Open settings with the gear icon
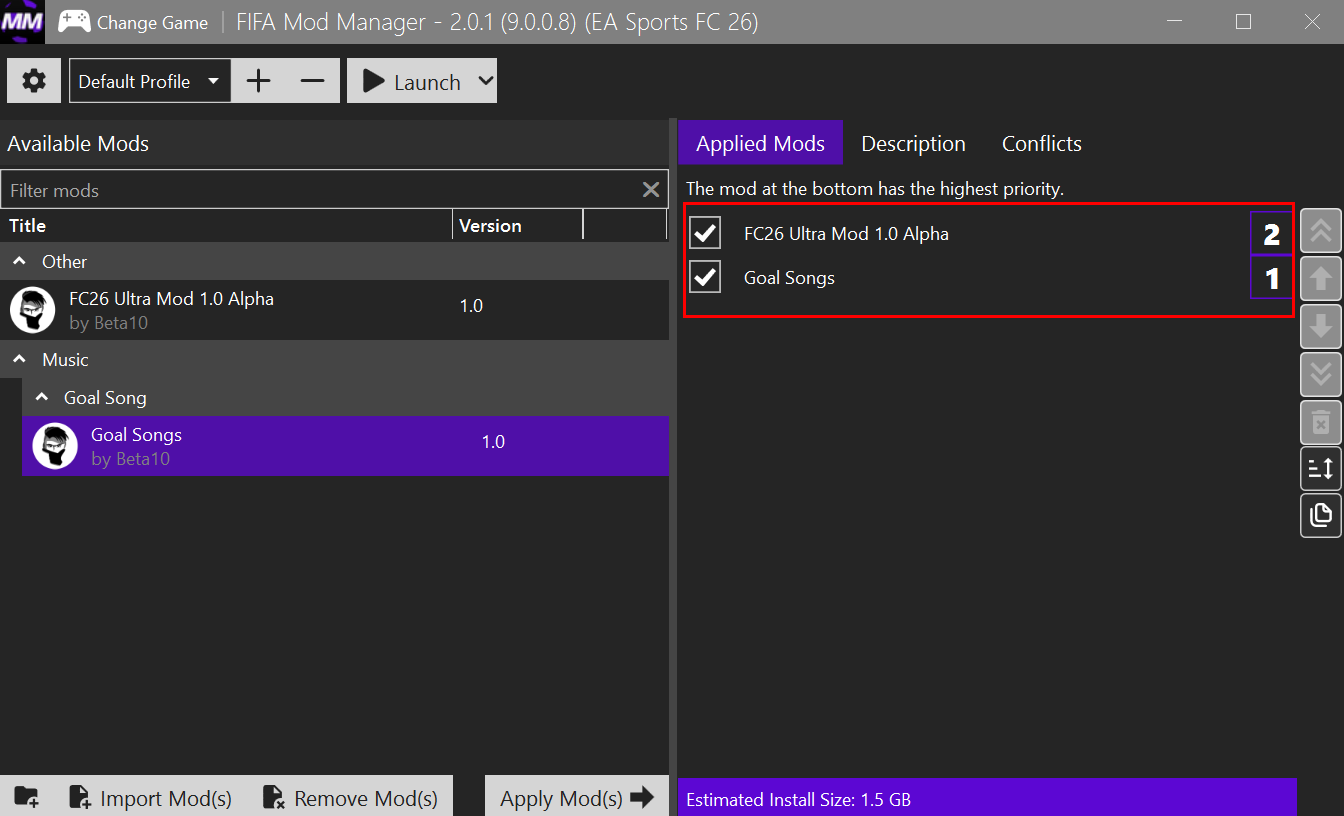Viewport: 1344px width, 816px height. (x=34, y=81)
